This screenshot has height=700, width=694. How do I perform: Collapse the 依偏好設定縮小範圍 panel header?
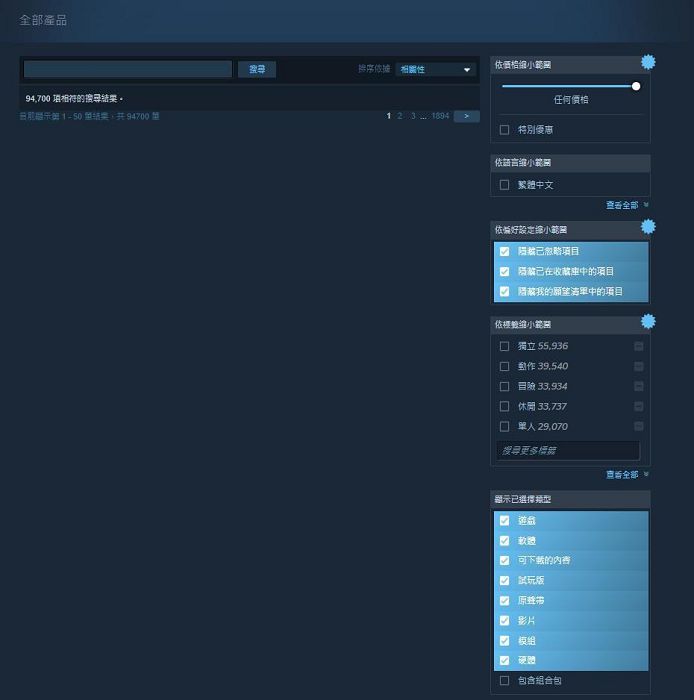point(570,230)
